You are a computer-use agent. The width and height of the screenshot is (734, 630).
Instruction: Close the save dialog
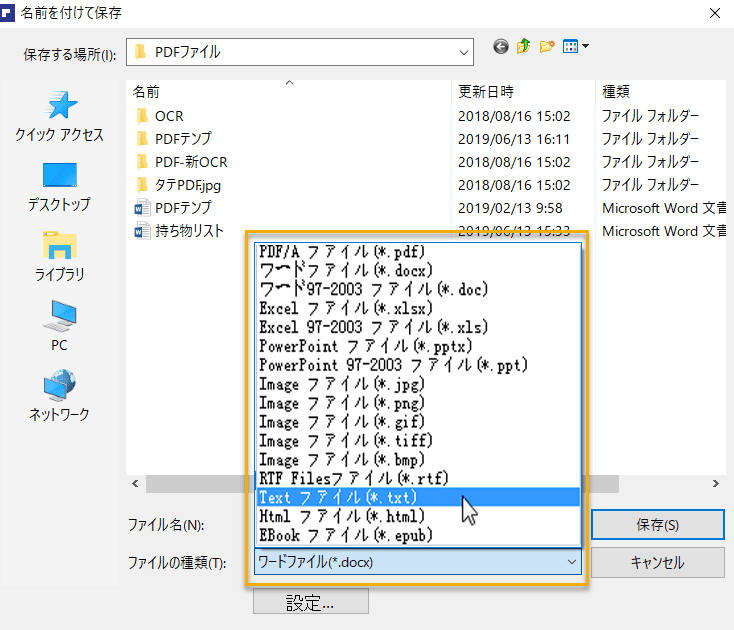pyautogui.click(x=714, y=13)
